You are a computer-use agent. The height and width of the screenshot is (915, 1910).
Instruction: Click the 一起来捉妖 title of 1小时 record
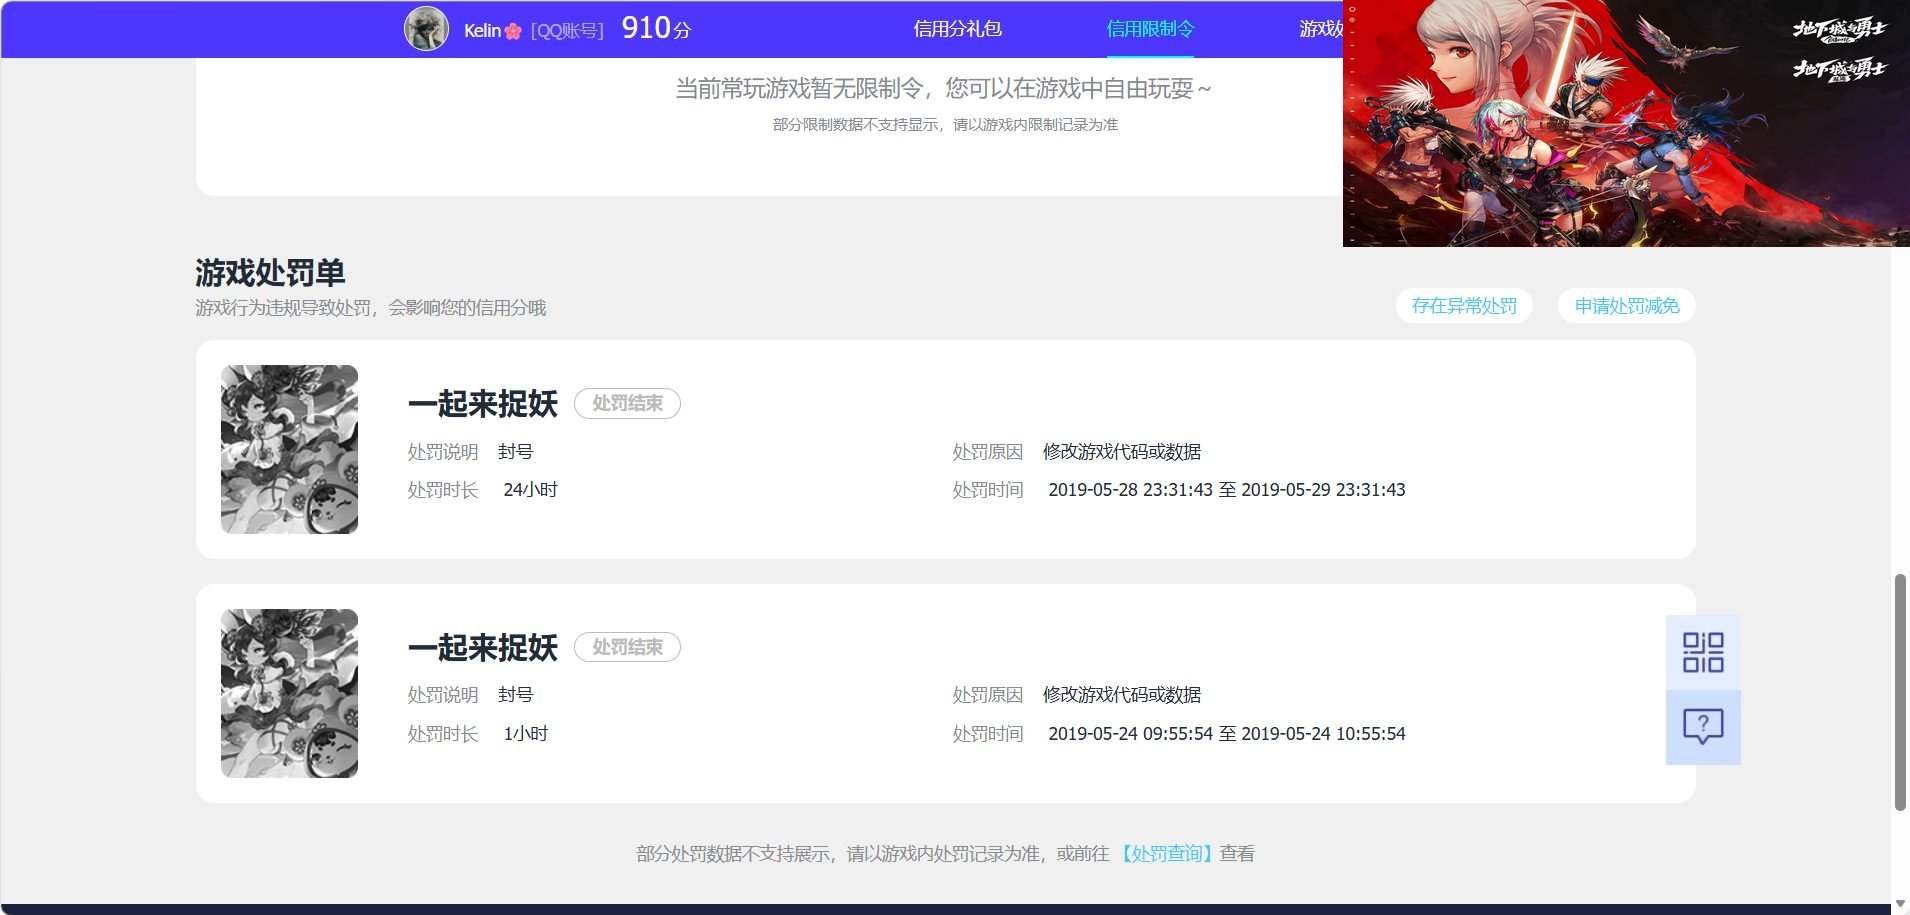(x=482, y=647)
